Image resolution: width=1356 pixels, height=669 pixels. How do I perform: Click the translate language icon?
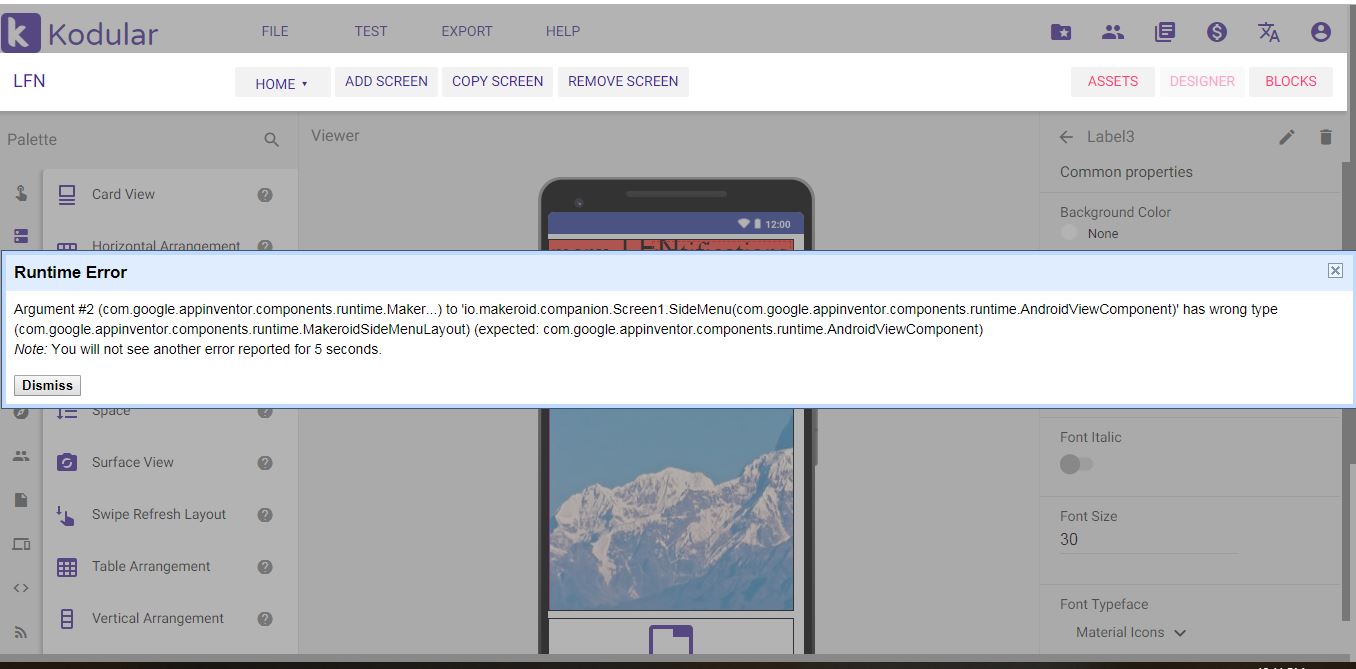(1268, 32)
